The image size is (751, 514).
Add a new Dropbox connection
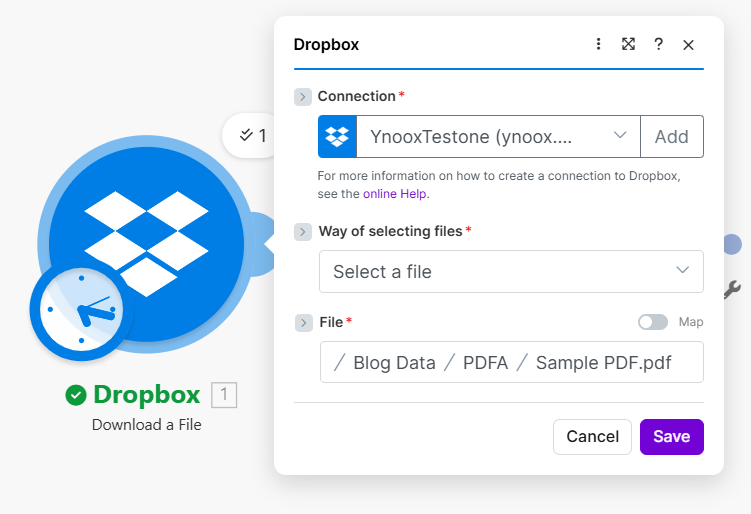pyautogui.click(x=672, y=137)
